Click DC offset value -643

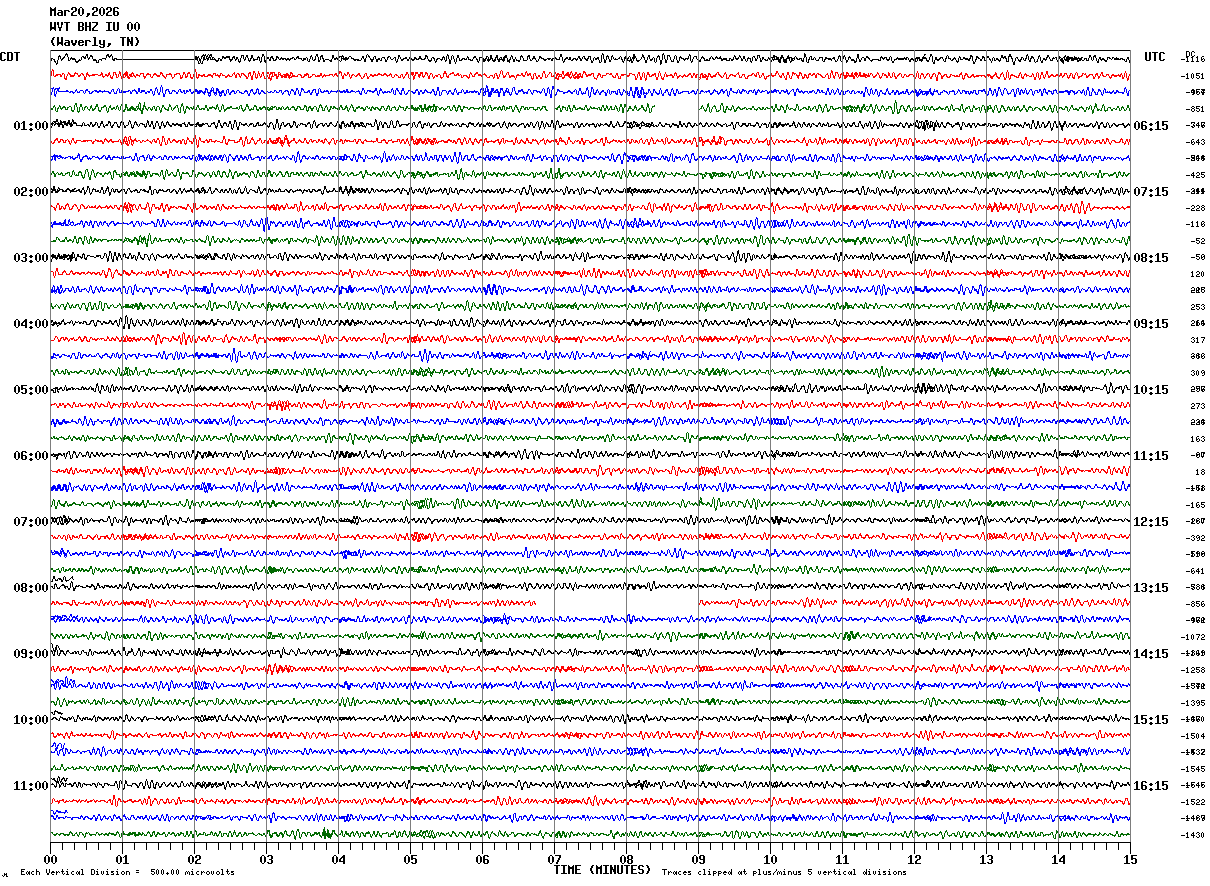click(1195, 142)
